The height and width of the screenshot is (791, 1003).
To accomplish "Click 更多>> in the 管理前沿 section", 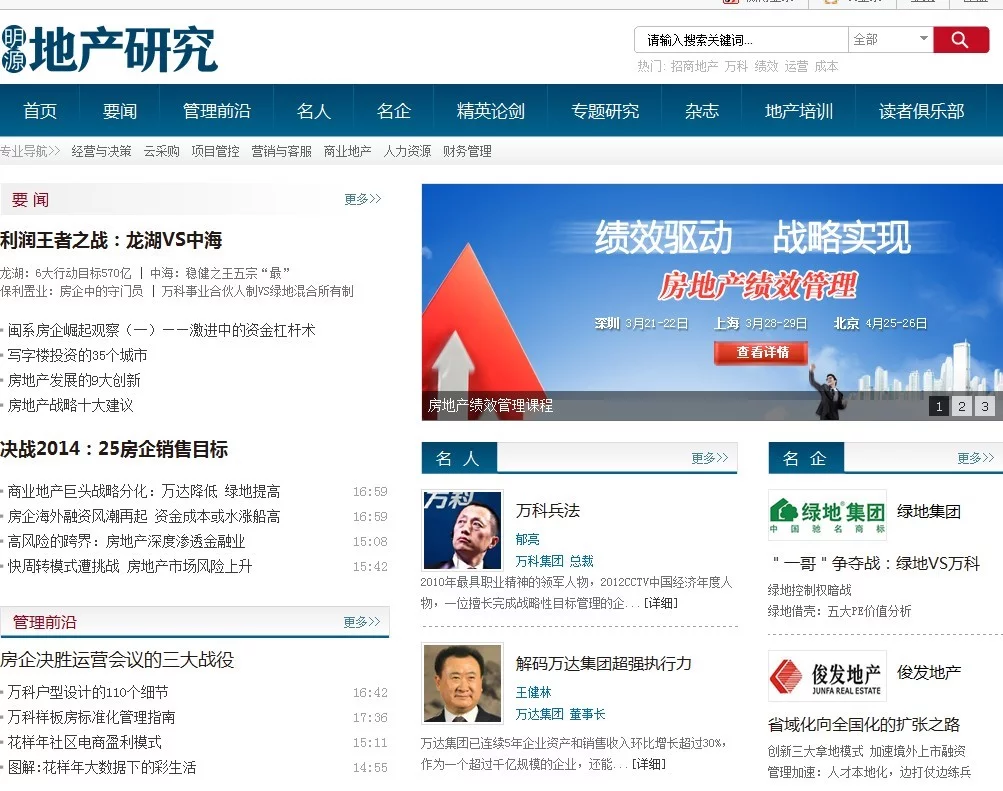I will [361, 622].
